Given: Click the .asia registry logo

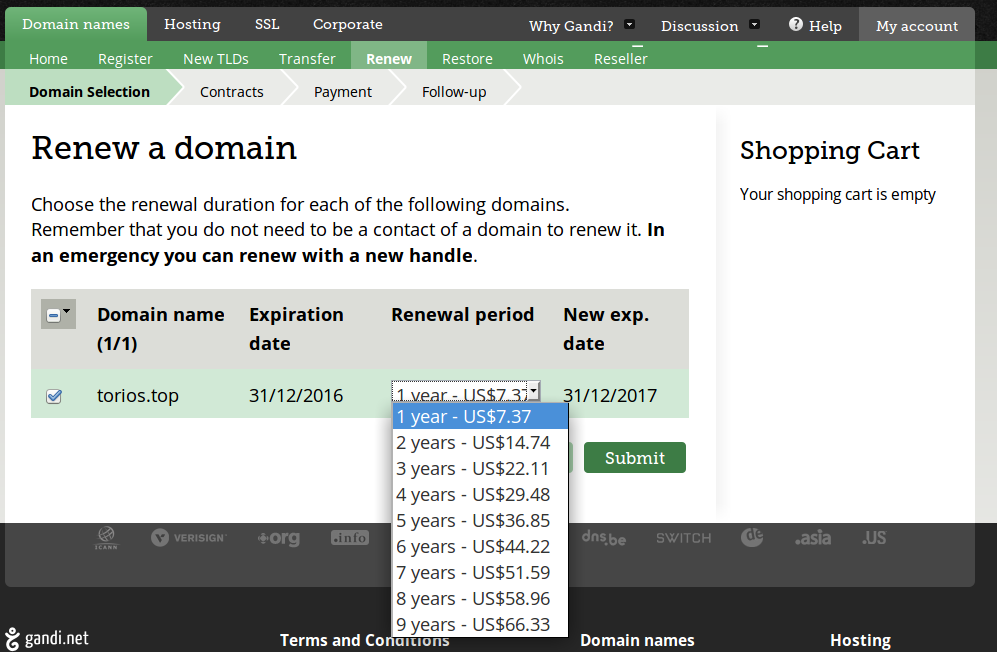Looking at the screenshot, I should click(812, 538).
